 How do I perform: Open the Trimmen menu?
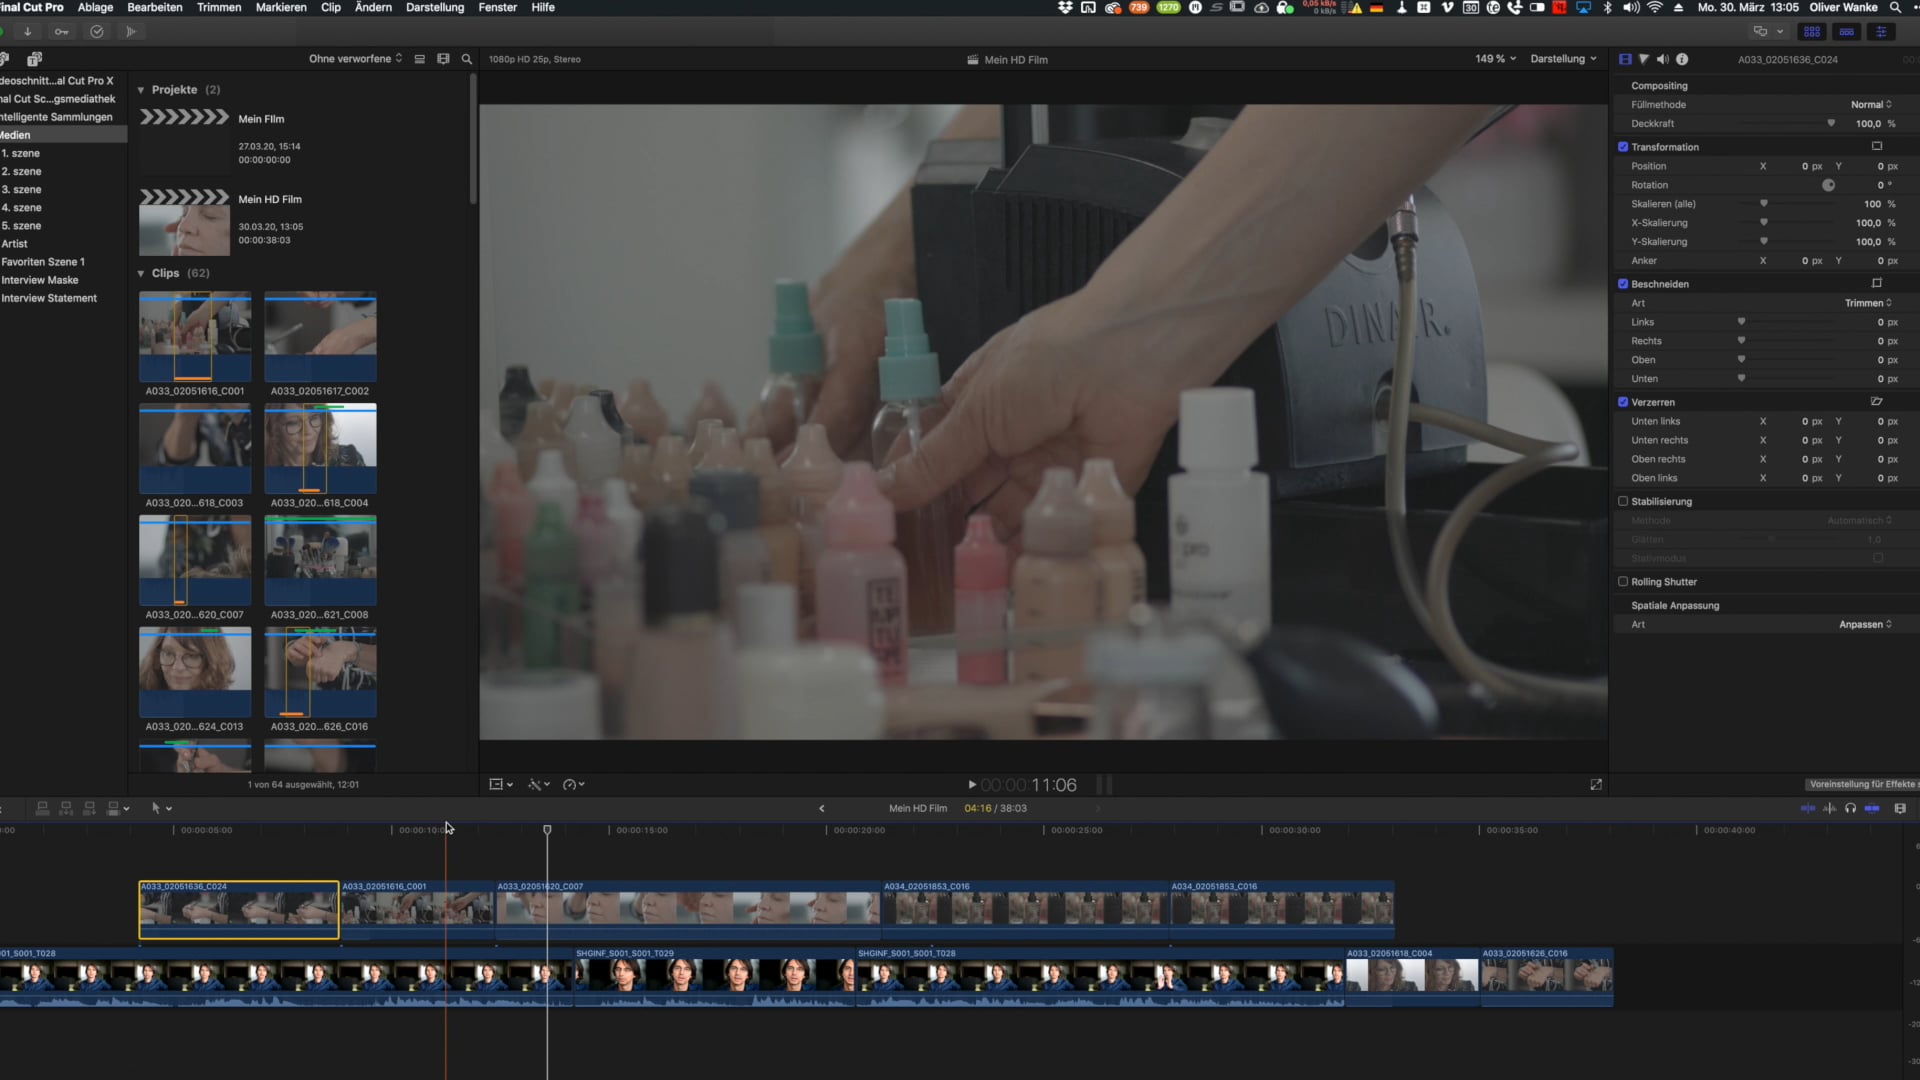(219, 7)
